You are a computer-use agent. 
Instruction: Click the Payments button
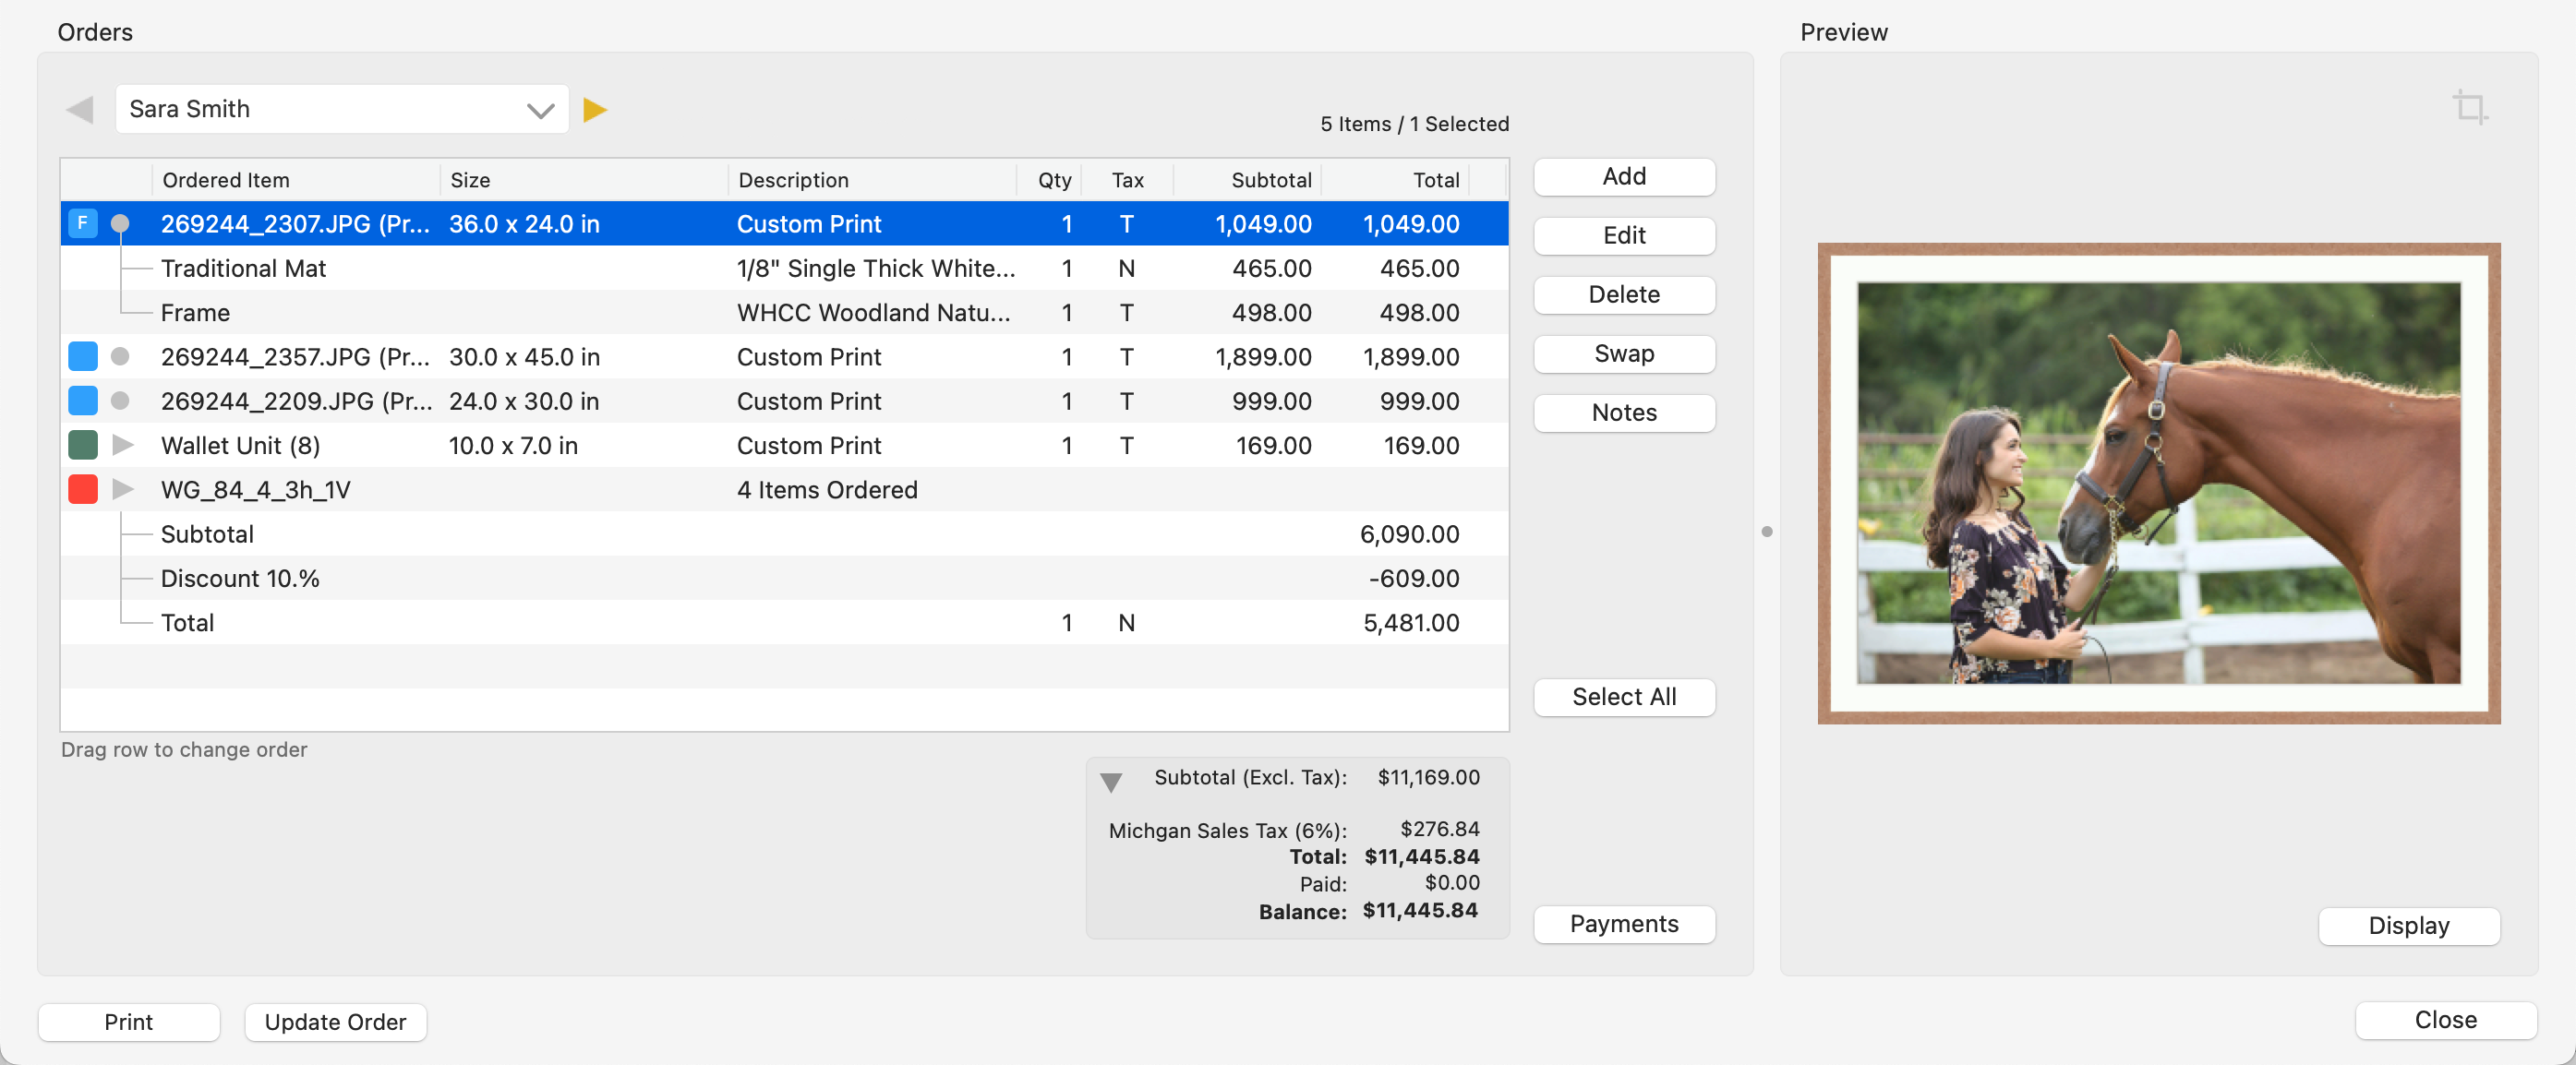point(1623,923)
